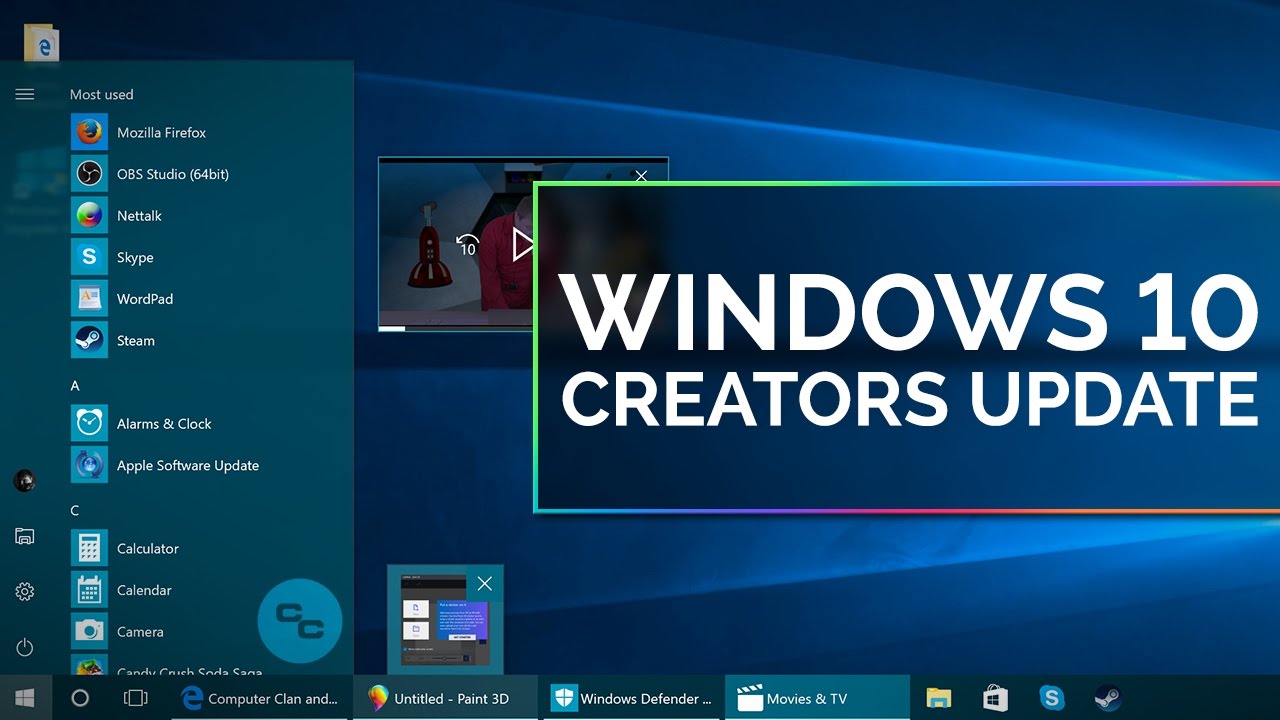Viewport: 1280px width, 720px height.
Task: Open the Camera app icon
Action: [89, 631]
